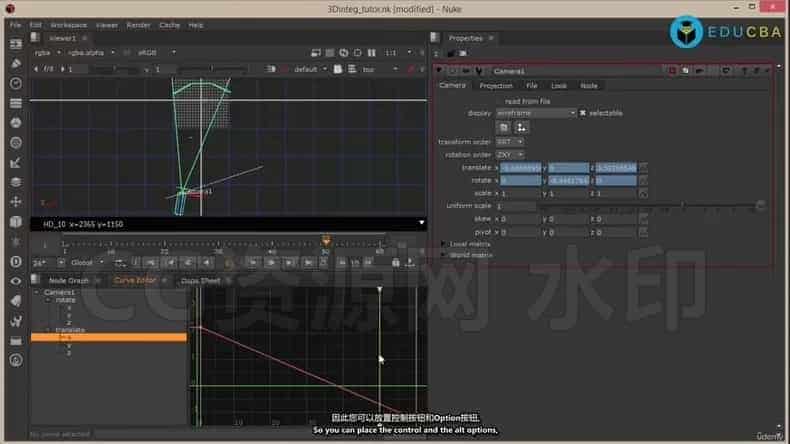Switch to the Node Graph tab

point(69,281)
